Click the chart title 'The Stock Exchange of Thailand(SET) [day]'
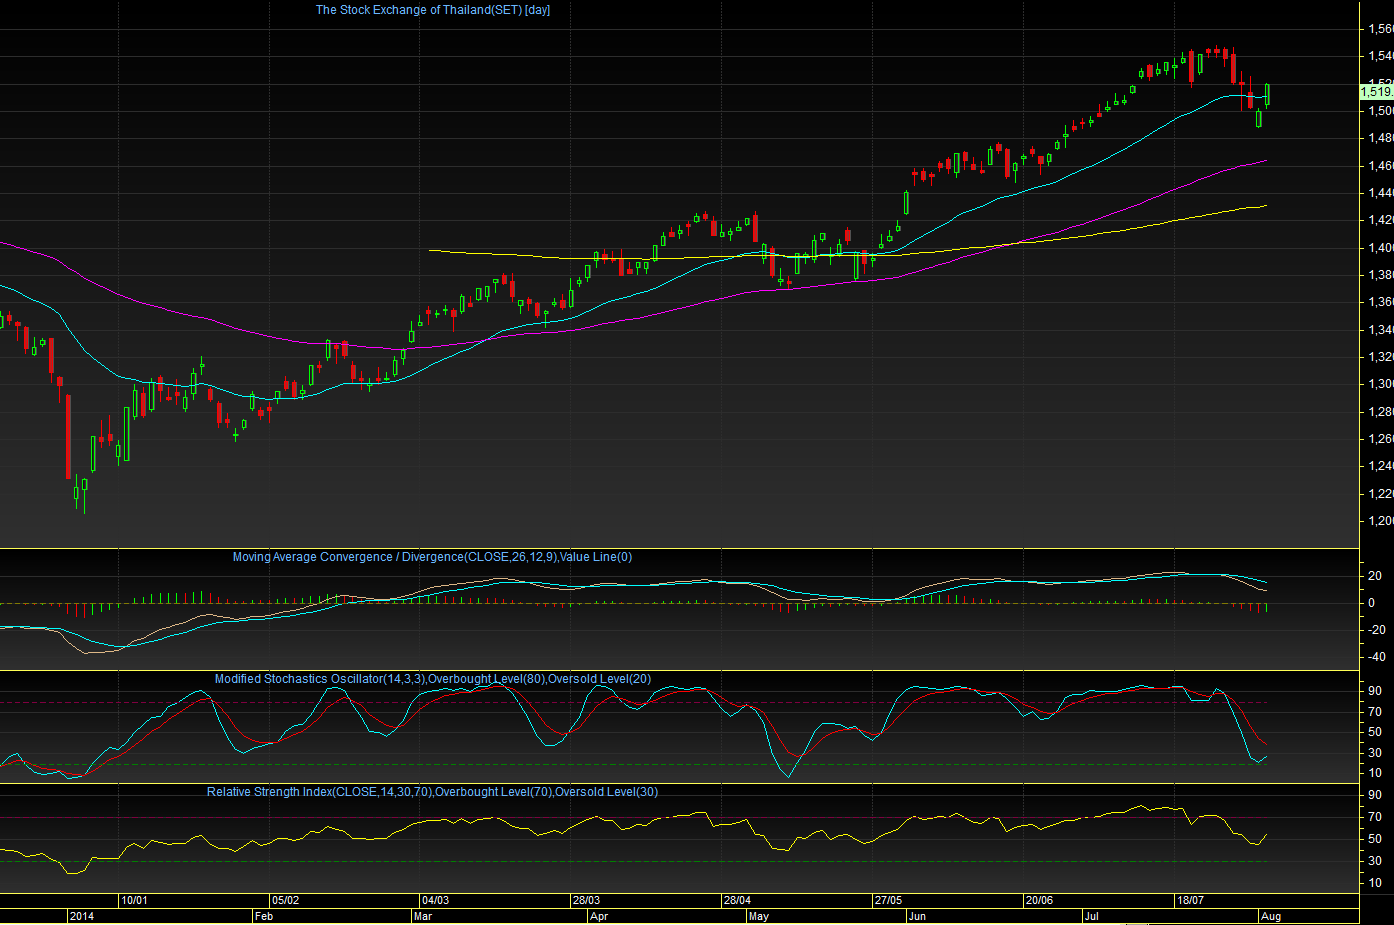Viewport: 1394px width, 925px height. [x=433, y=10]
